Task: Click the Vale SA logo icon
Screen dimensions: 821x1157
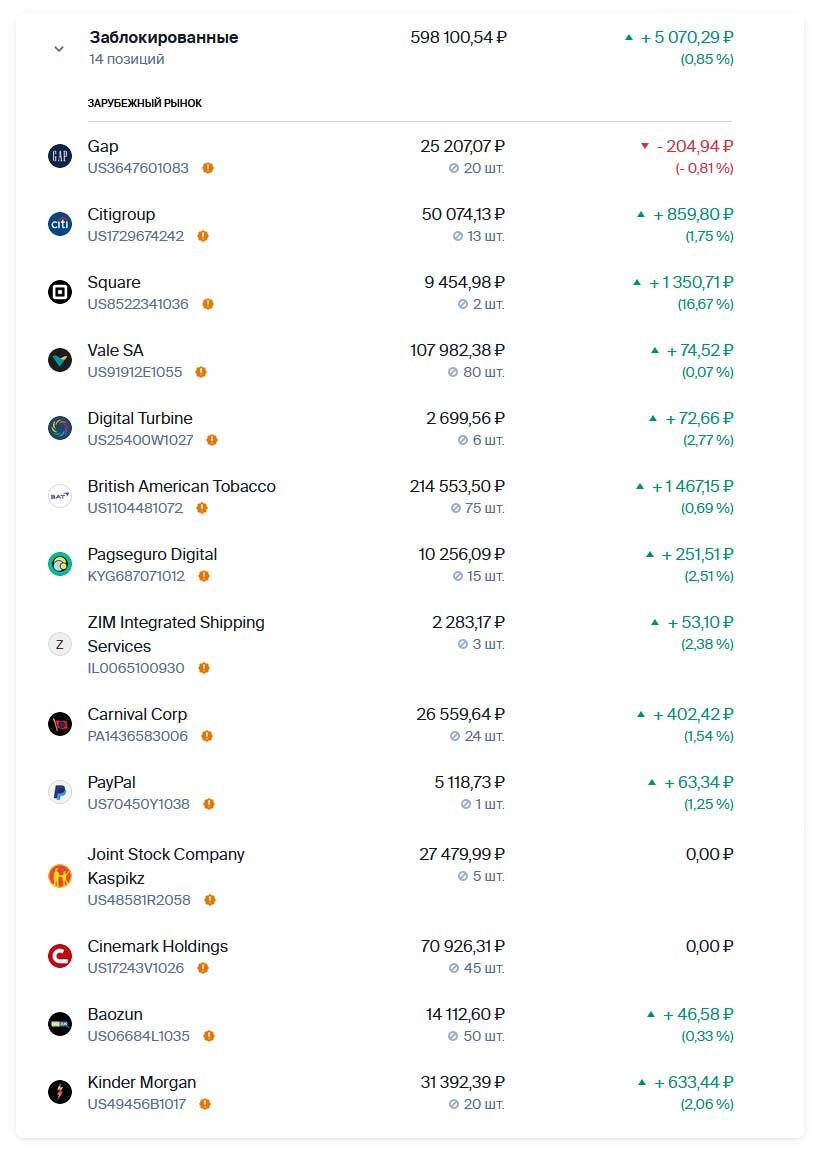Action: pos(60,360)
